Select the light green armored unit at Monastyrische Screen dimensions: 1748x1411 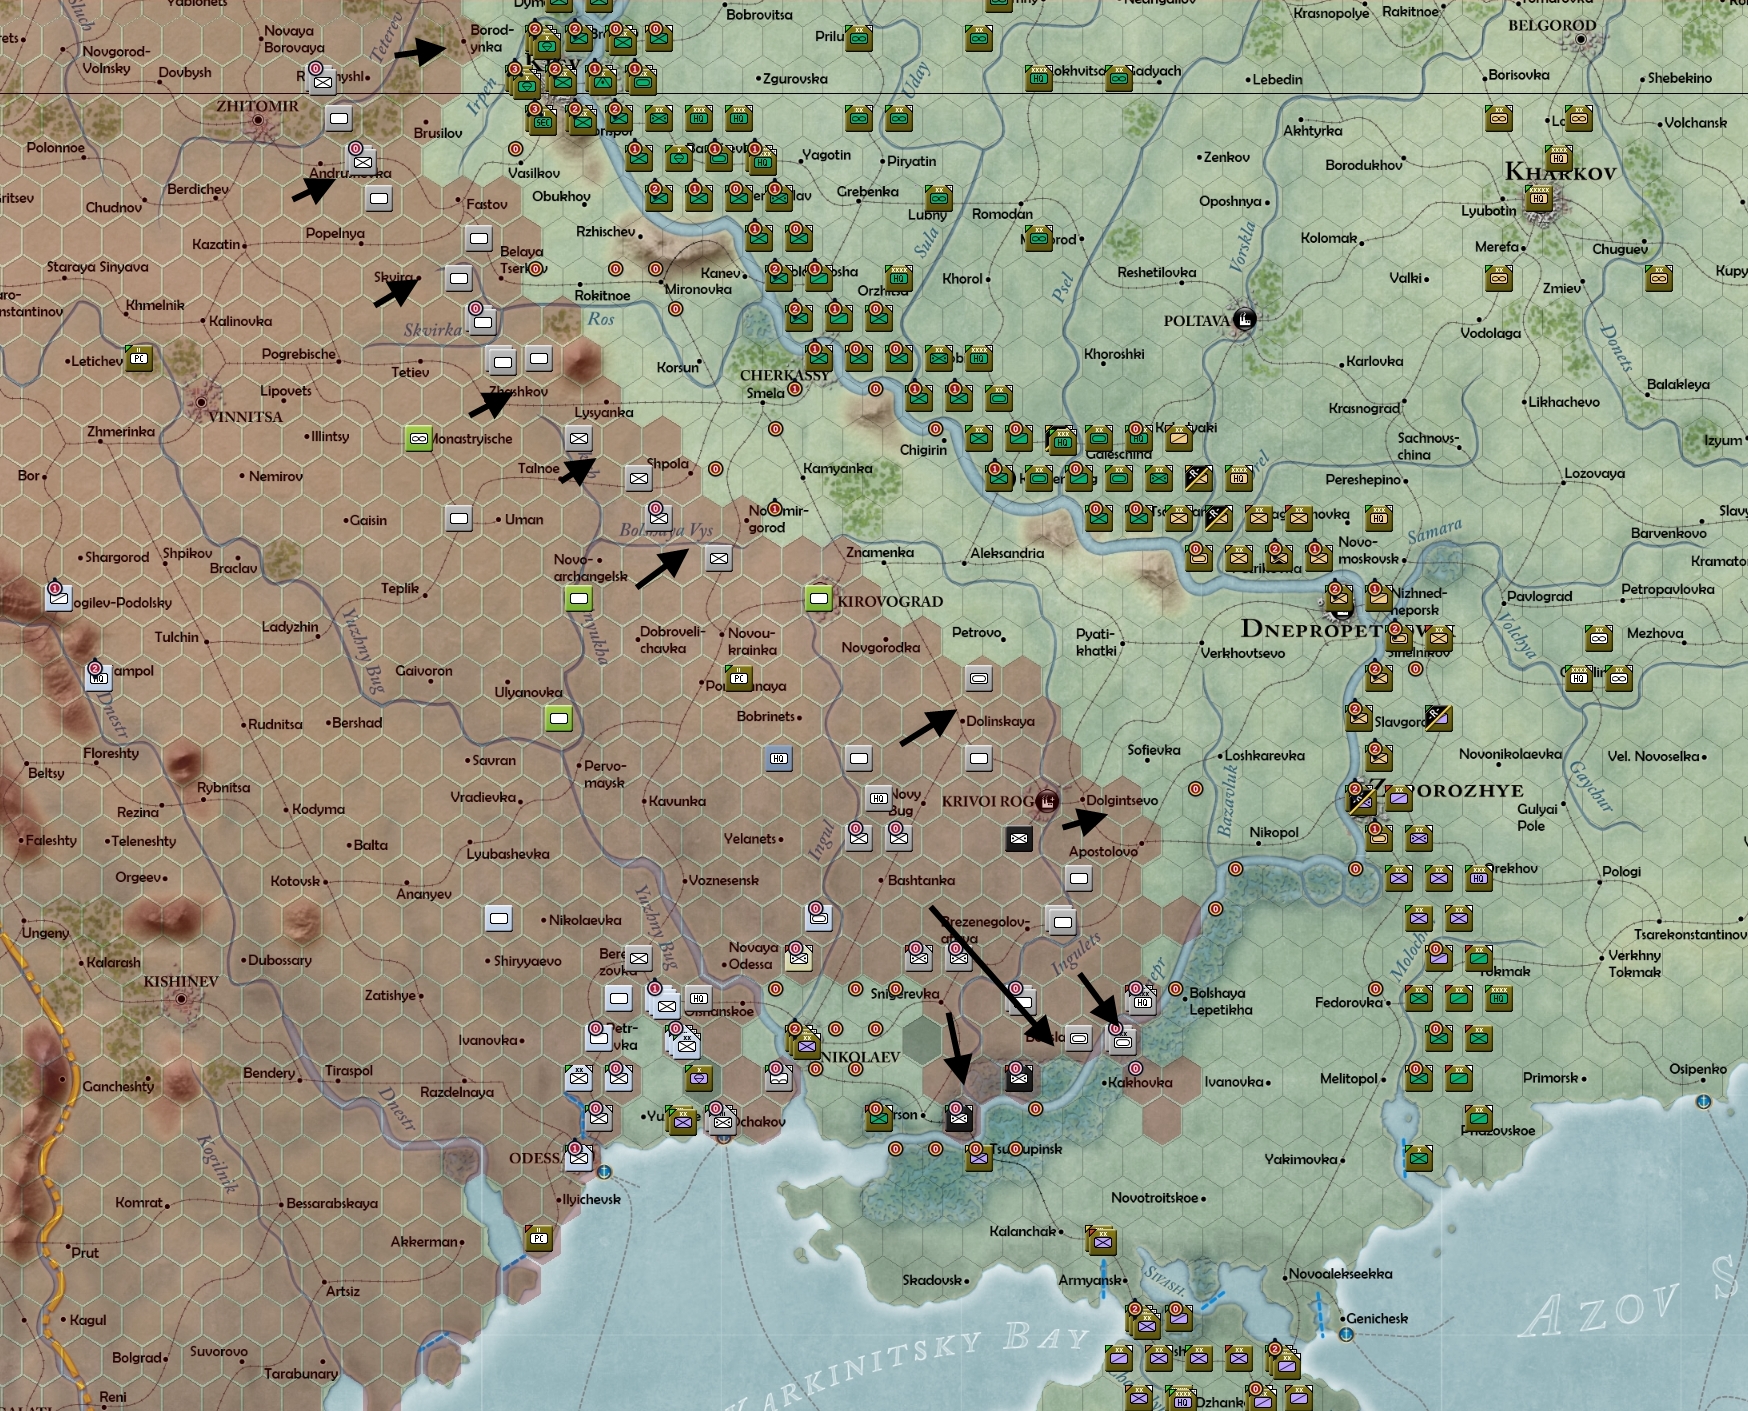pyautogui.click(x=419, y=438)
